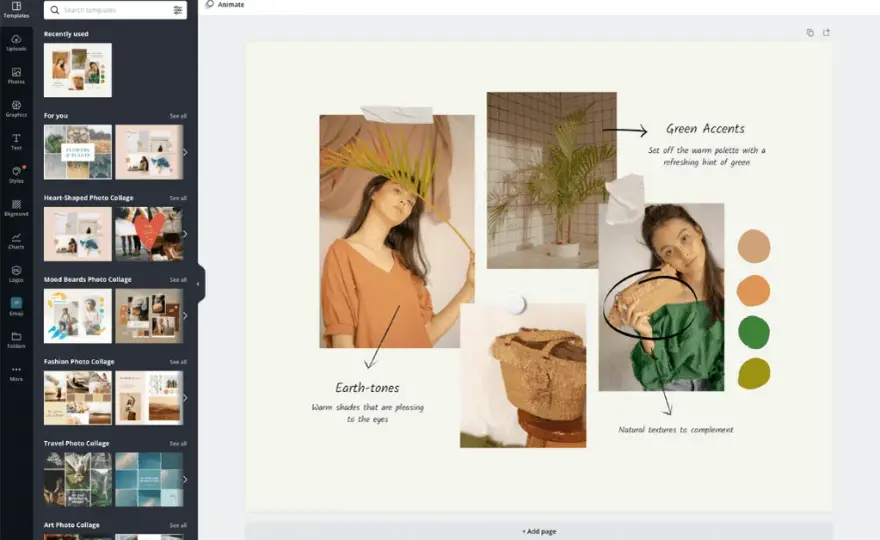Screen dimensions: 880x540
Task: See all Heart-Shaped Photo Collage templates
Action: [178, 198]
